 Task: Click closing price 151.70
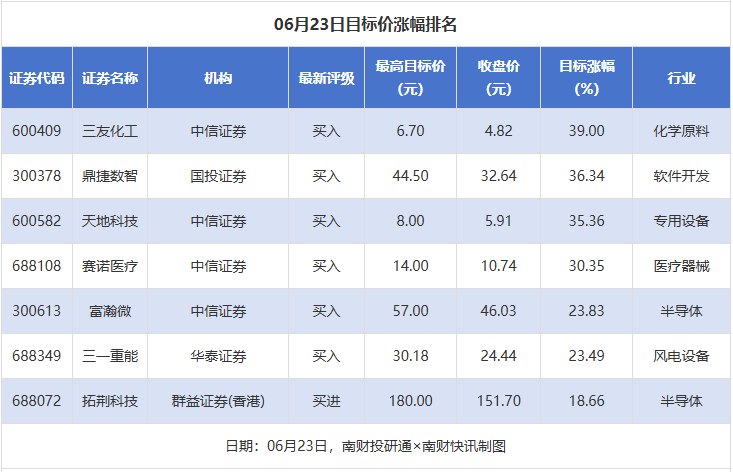[x=498, y=400]
